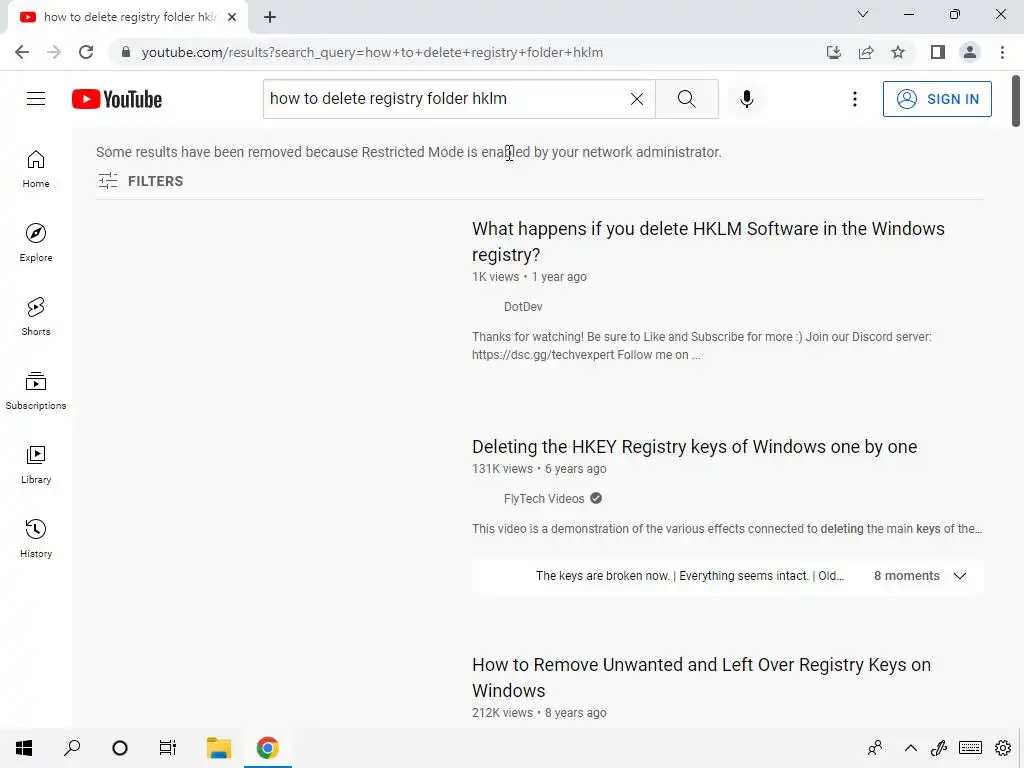Image resolution: width=1024 pixels, height=768 pixels.
Task: Open Cortana circle on taskbar
Action: pos(120,748)
